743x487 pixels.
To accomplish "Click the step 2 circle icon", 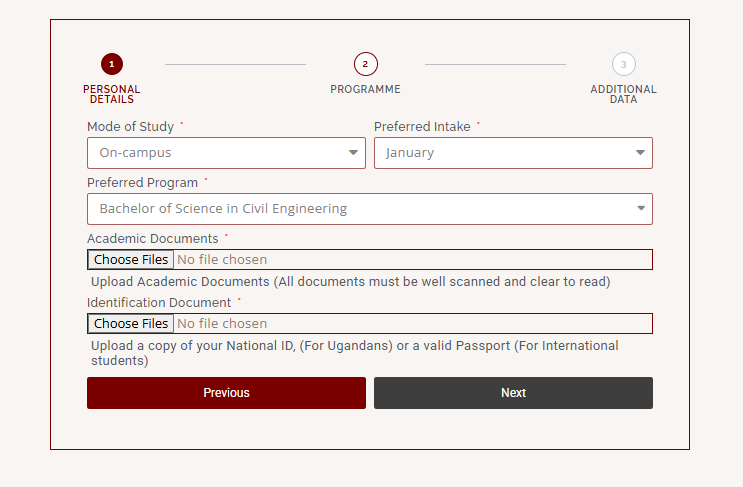I will click(365, 64).
